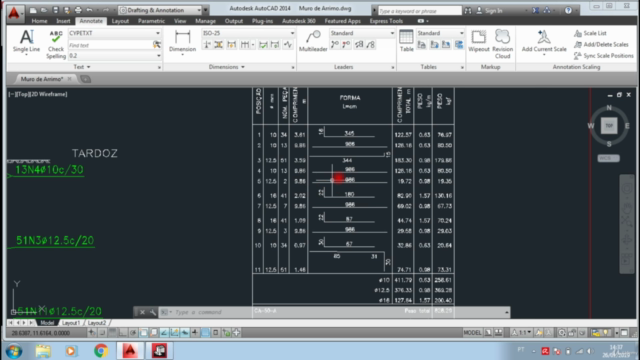Click the Autodesk Exchange X icon

coord(536,11)
